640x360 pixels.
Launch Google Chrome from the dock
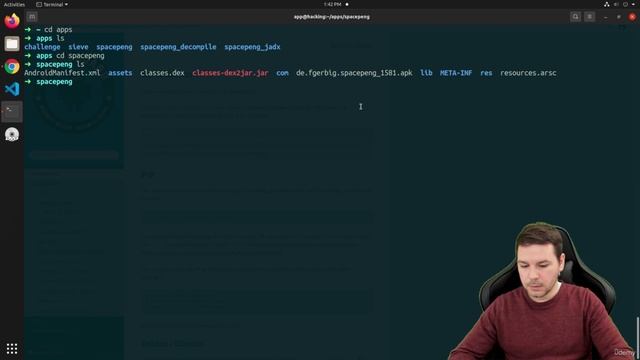click(12, 67)
